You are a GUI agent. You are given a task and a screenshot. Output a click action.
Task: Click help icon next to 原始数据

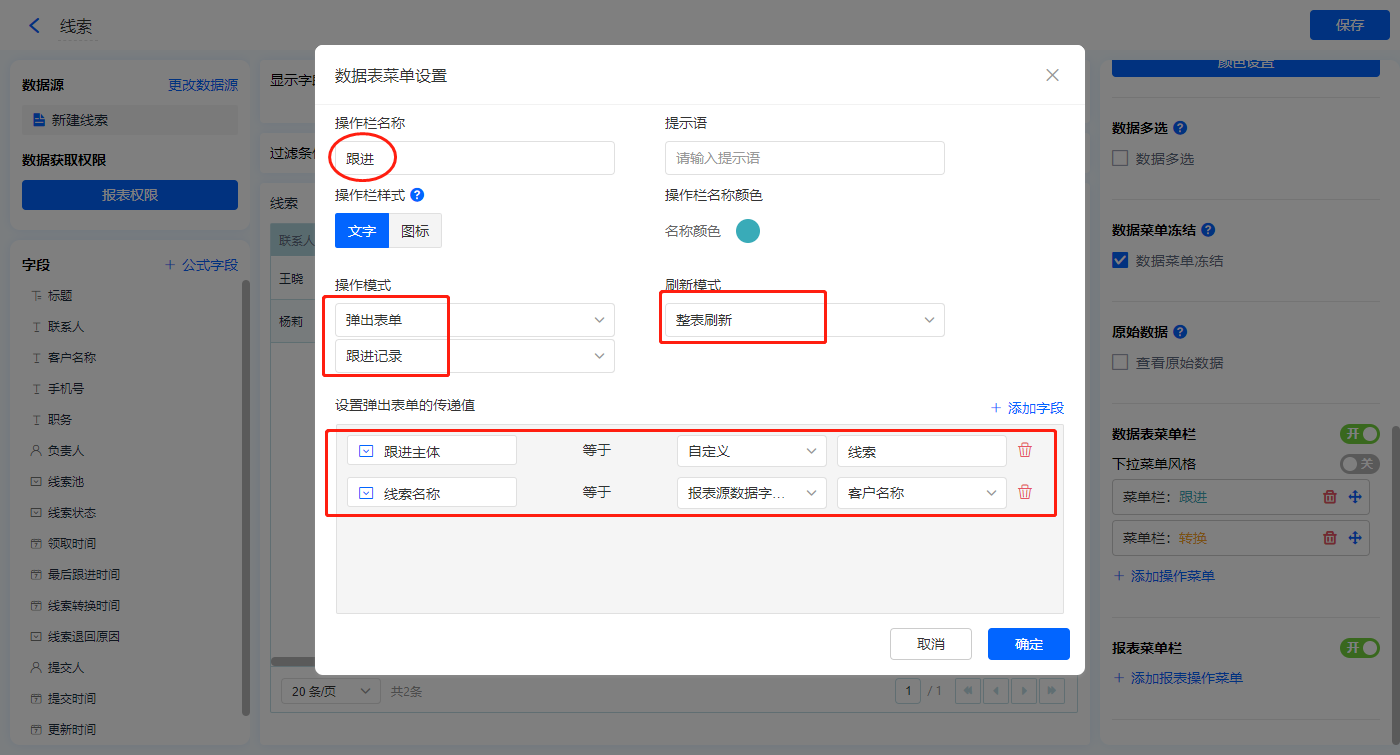pyautogui.click(x=1180, y=332)
